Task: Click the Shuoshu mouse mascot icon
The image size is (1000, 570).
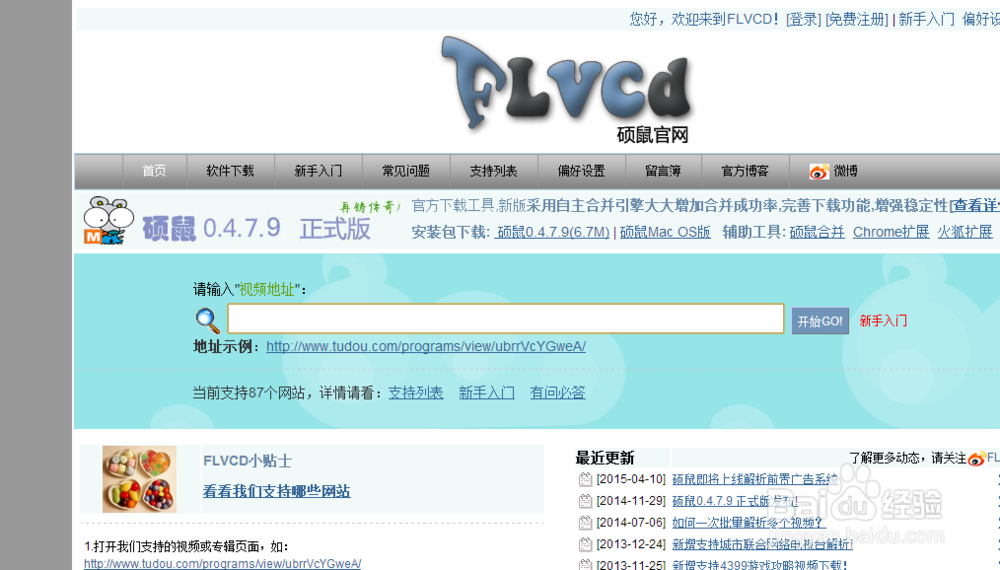Action: point(107,221)
